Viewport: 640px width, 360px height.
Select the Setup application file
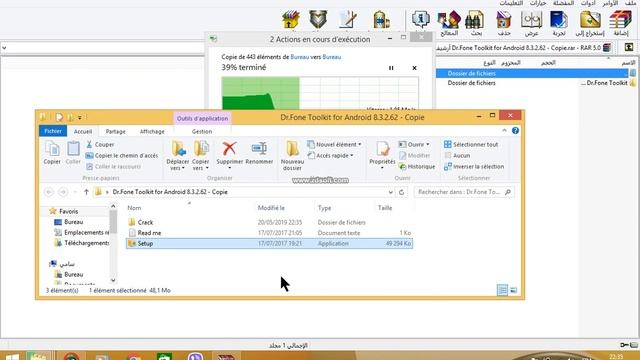269,244
